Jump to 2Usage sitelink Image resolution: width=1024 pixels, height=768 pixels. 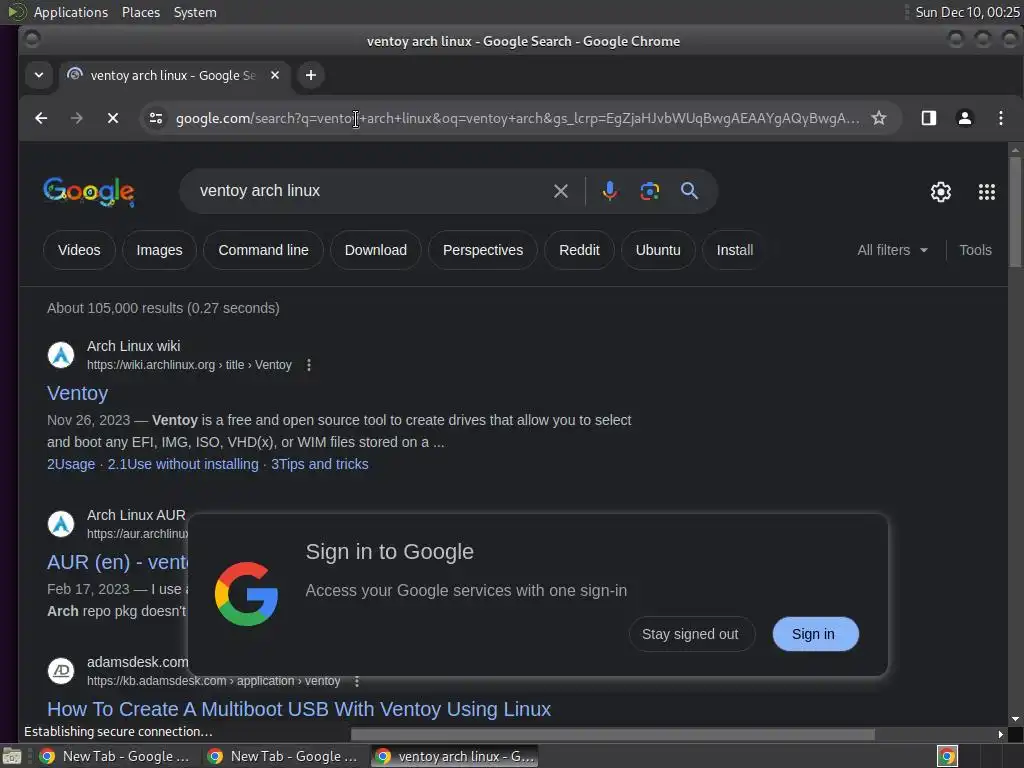tap(71, 464)
